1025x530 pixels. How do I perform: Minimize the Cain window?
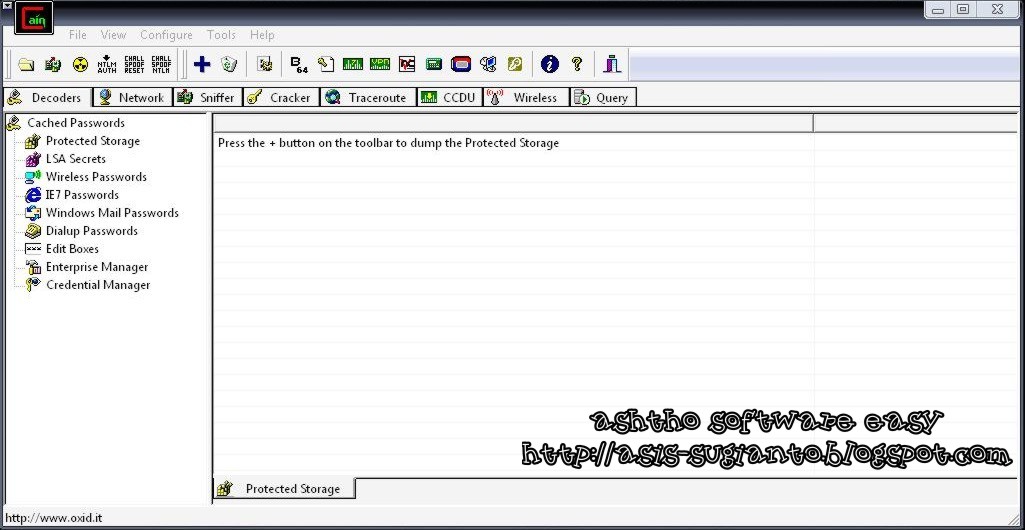937,9
